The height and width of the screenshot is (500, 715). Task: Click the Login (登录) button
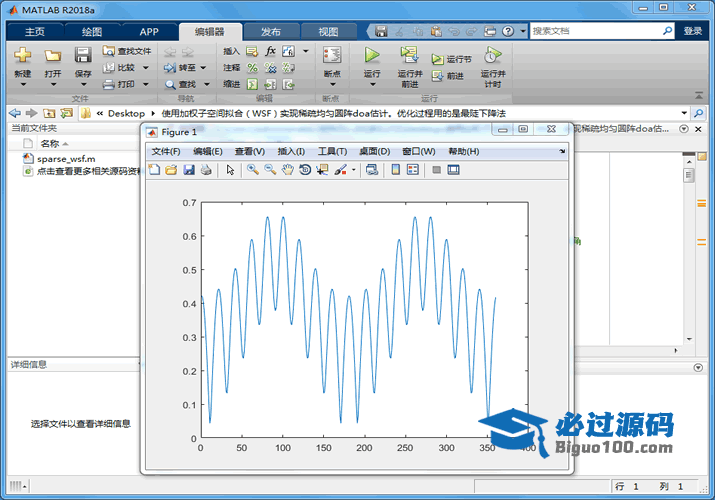tap(692, 31)
